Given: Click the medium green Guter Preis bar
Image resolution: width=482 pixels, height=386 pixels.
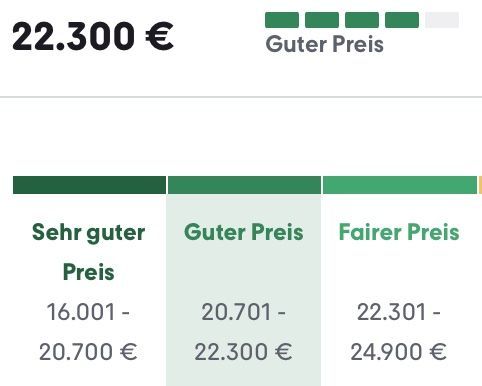Looking at the screenshot, I should pos(244,185).
